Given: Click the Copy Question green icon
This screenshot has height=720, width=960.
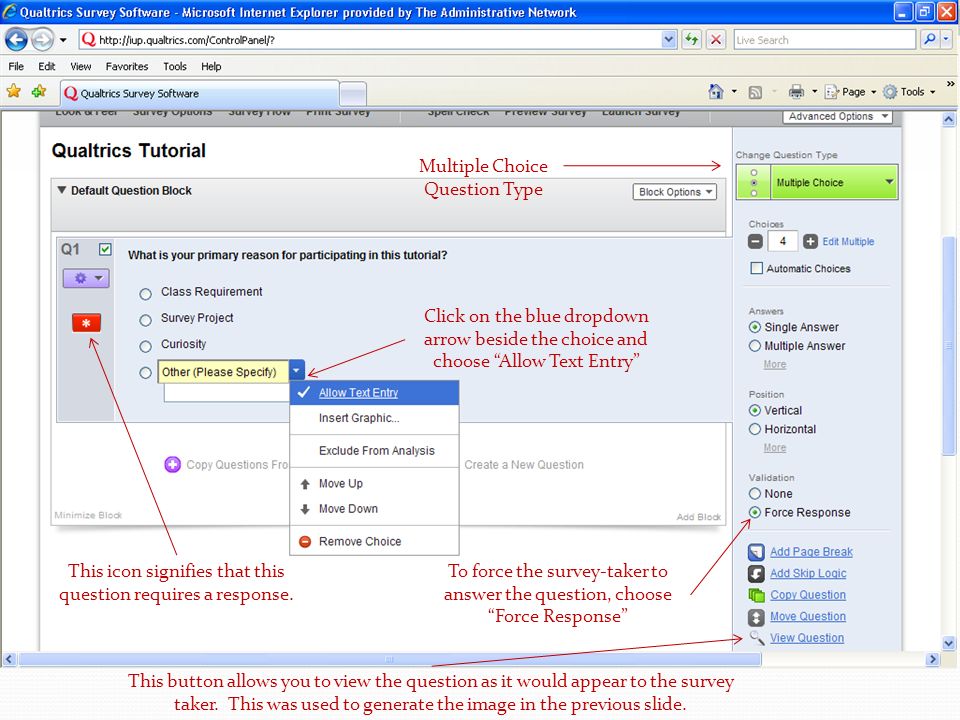Looking at the screenshot, I should point(756,595).
